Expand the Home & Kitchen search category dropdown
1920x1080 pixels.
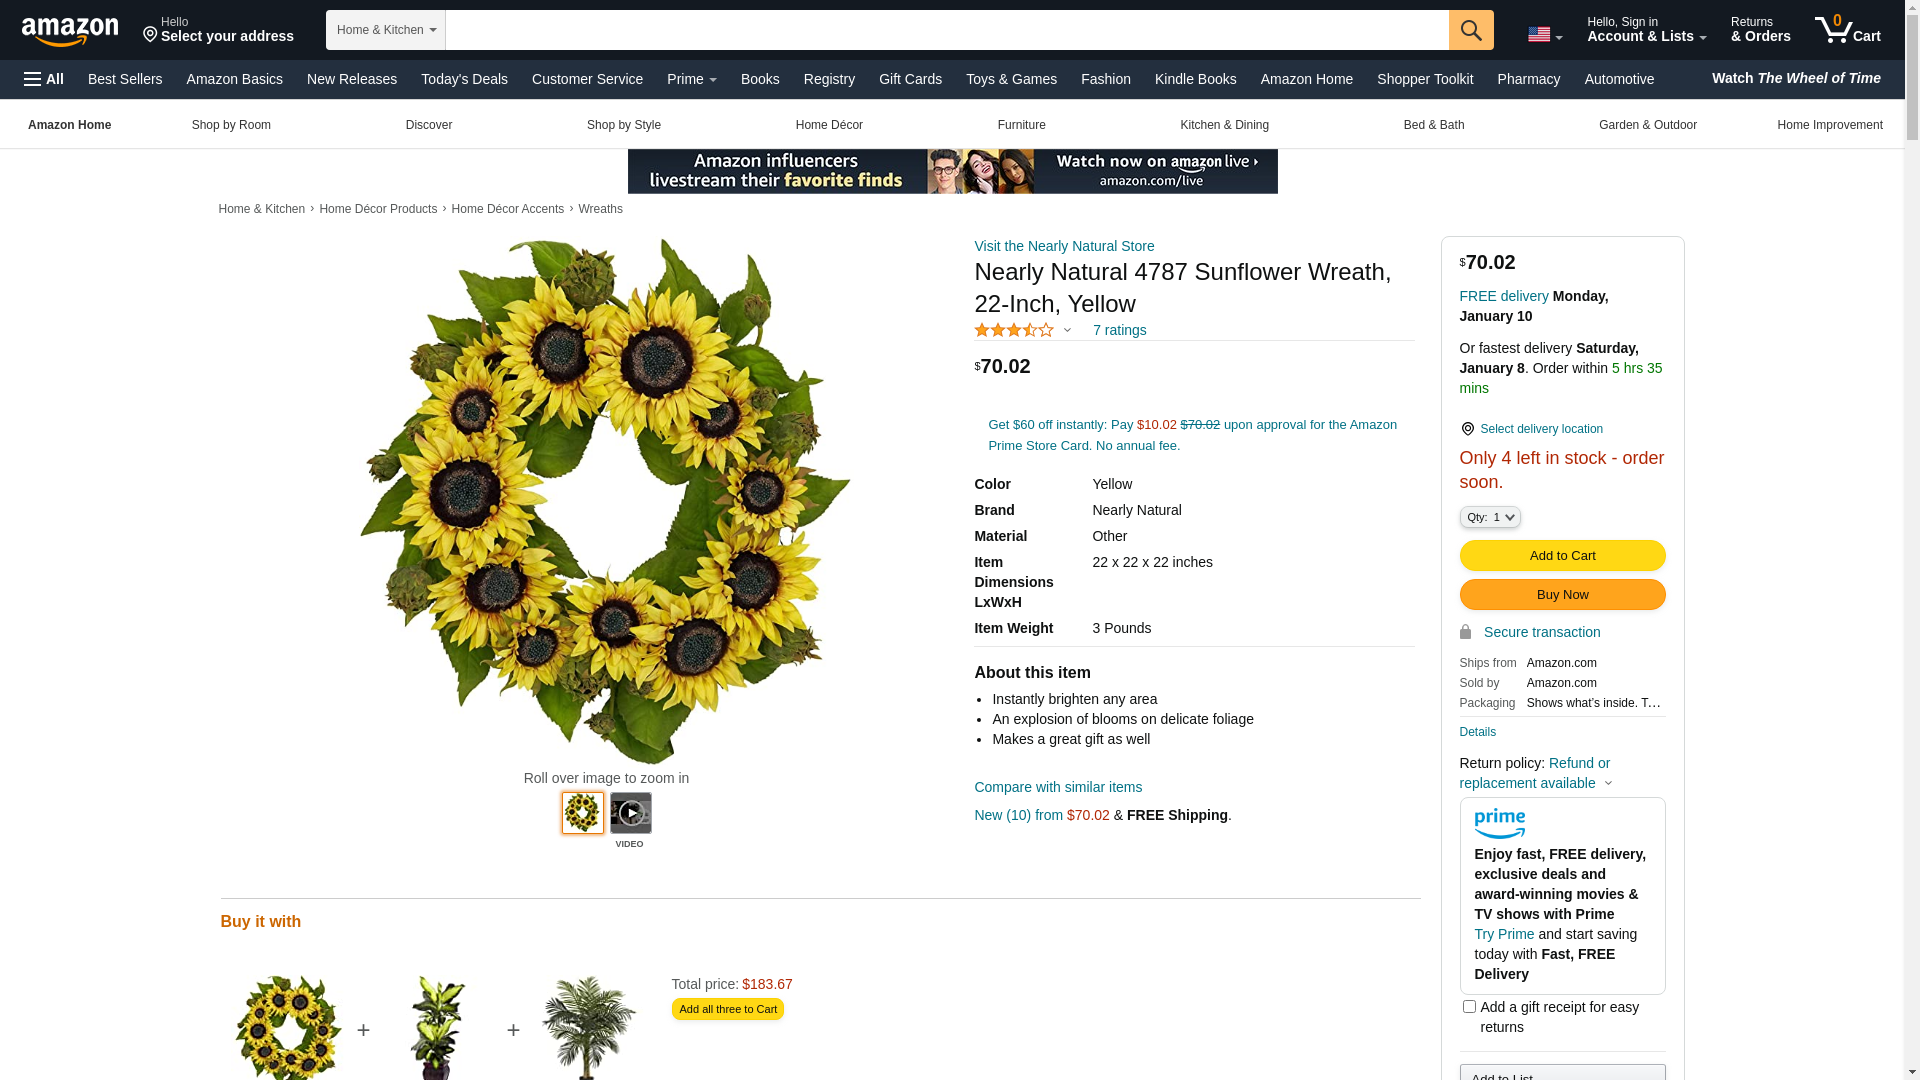click(x=385, y=30)
